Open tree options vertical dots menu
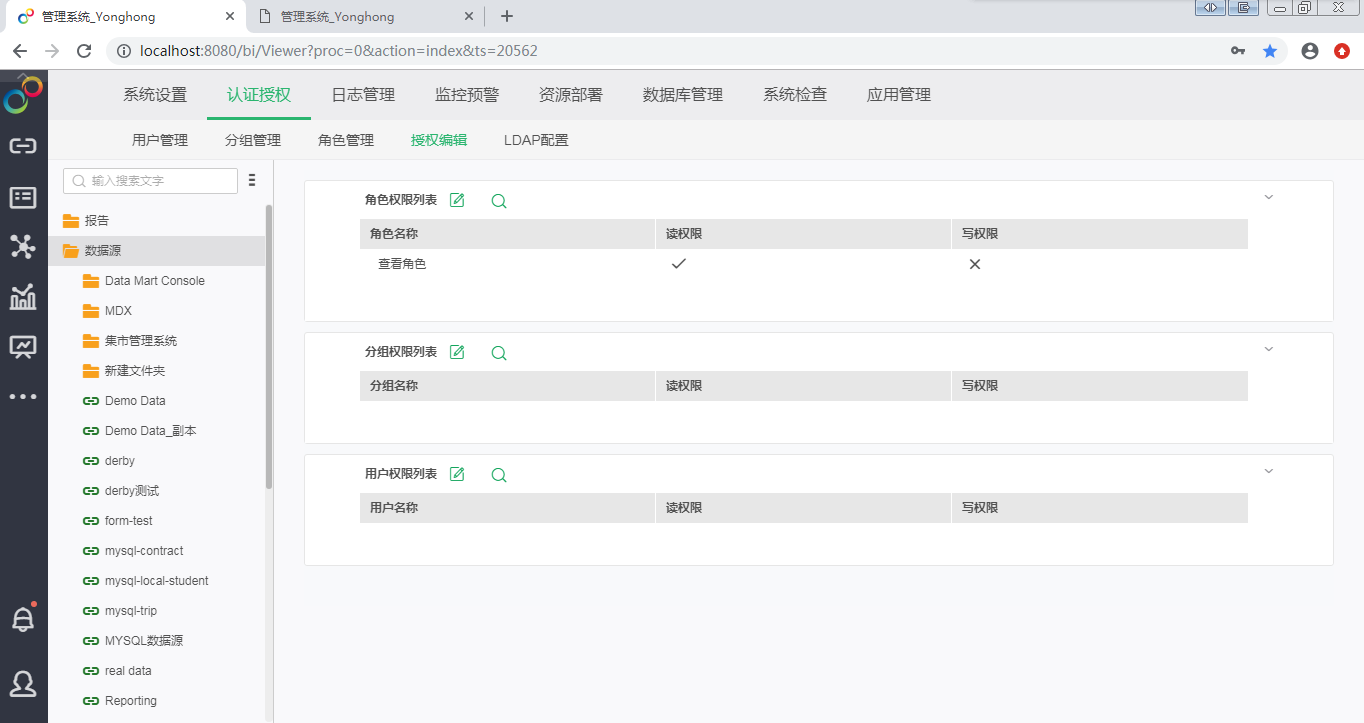Viewport: 1364px width, 723px height. [252, 180]
